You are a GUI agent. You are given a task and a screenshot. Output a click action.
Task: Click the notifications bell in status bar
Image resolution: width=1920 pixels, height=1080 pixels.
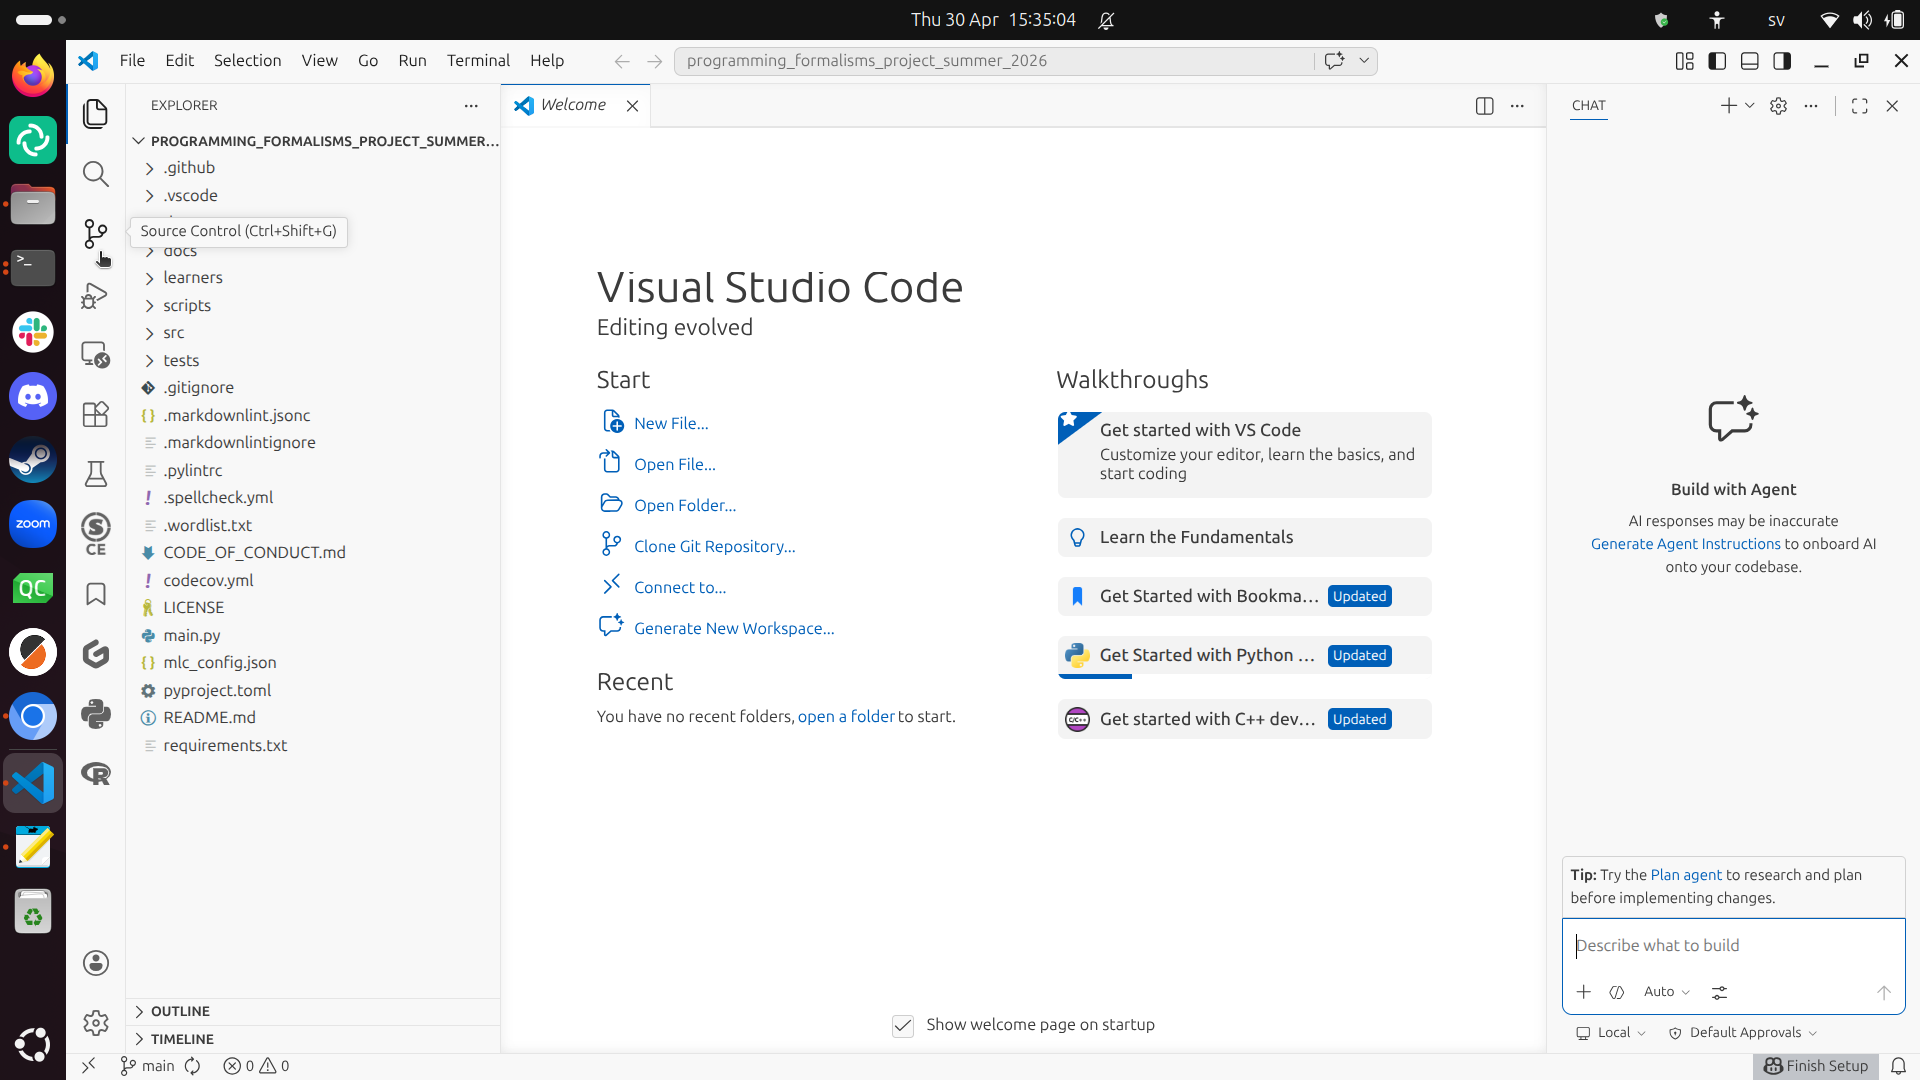[1899, 1066]
